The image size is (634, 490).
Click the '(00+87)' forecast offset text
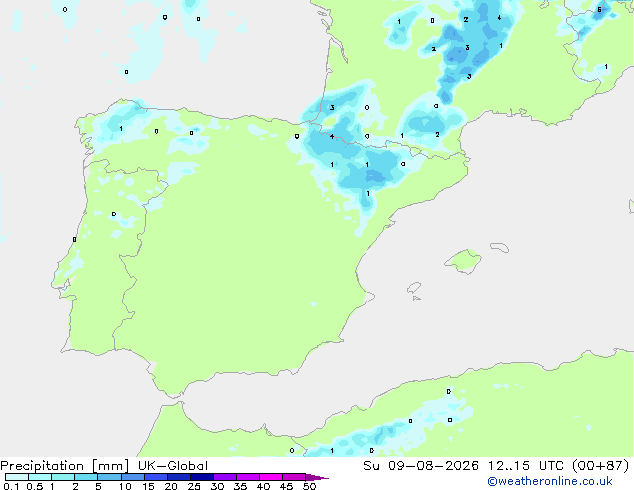(601, 466)
